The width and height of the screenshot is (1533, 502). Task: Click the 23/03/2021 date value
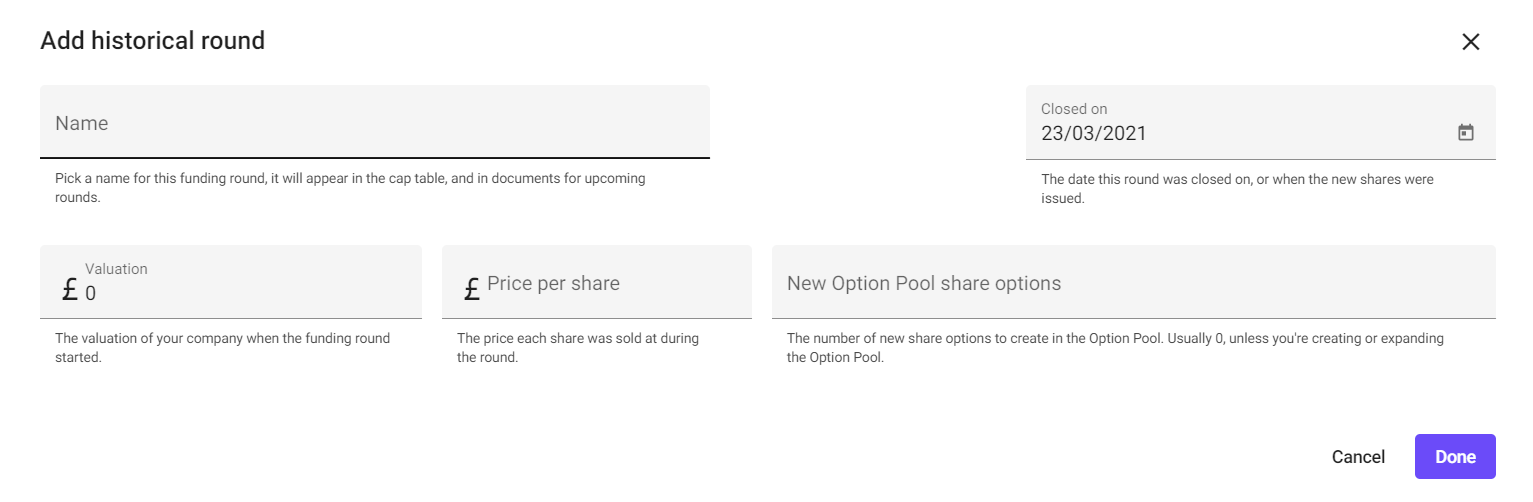[1094, 134]
